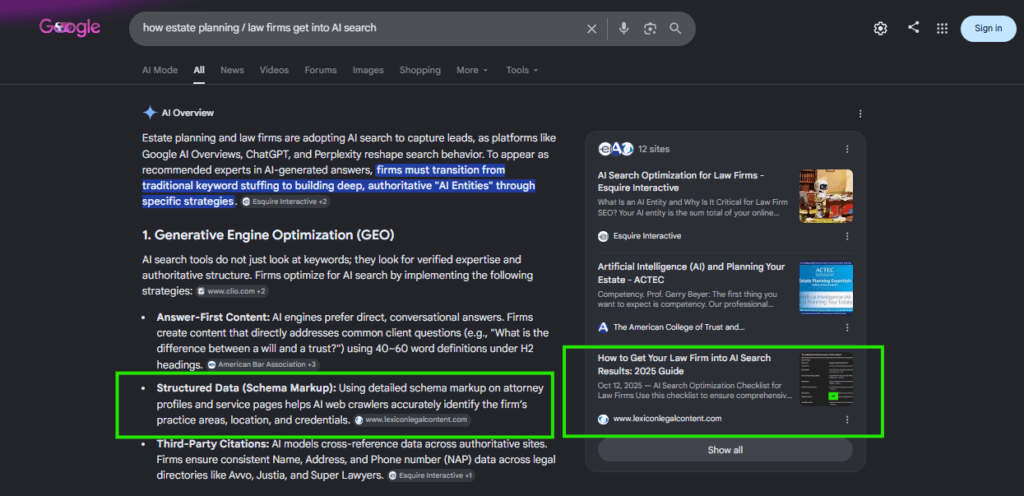Switch to the Videos tab
This screenshot has width=1024, height=496.
tap(274, 70)
